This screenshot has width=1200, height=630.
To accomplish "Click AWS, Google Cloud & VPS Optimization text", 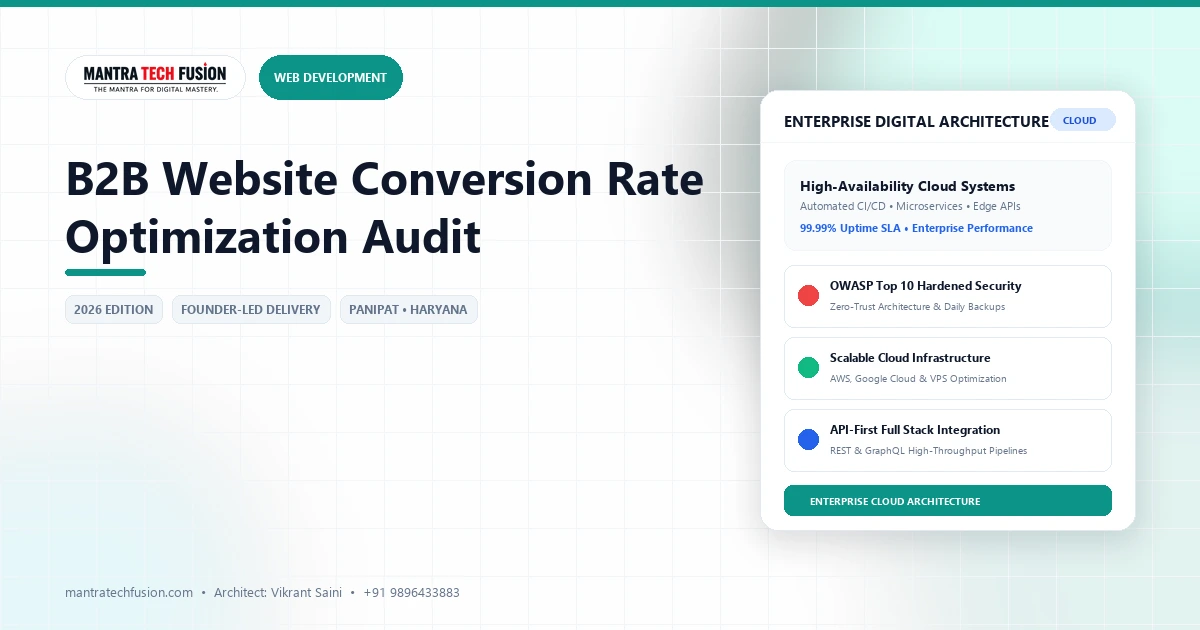I will pyautogui.click(x=918, y=379).
